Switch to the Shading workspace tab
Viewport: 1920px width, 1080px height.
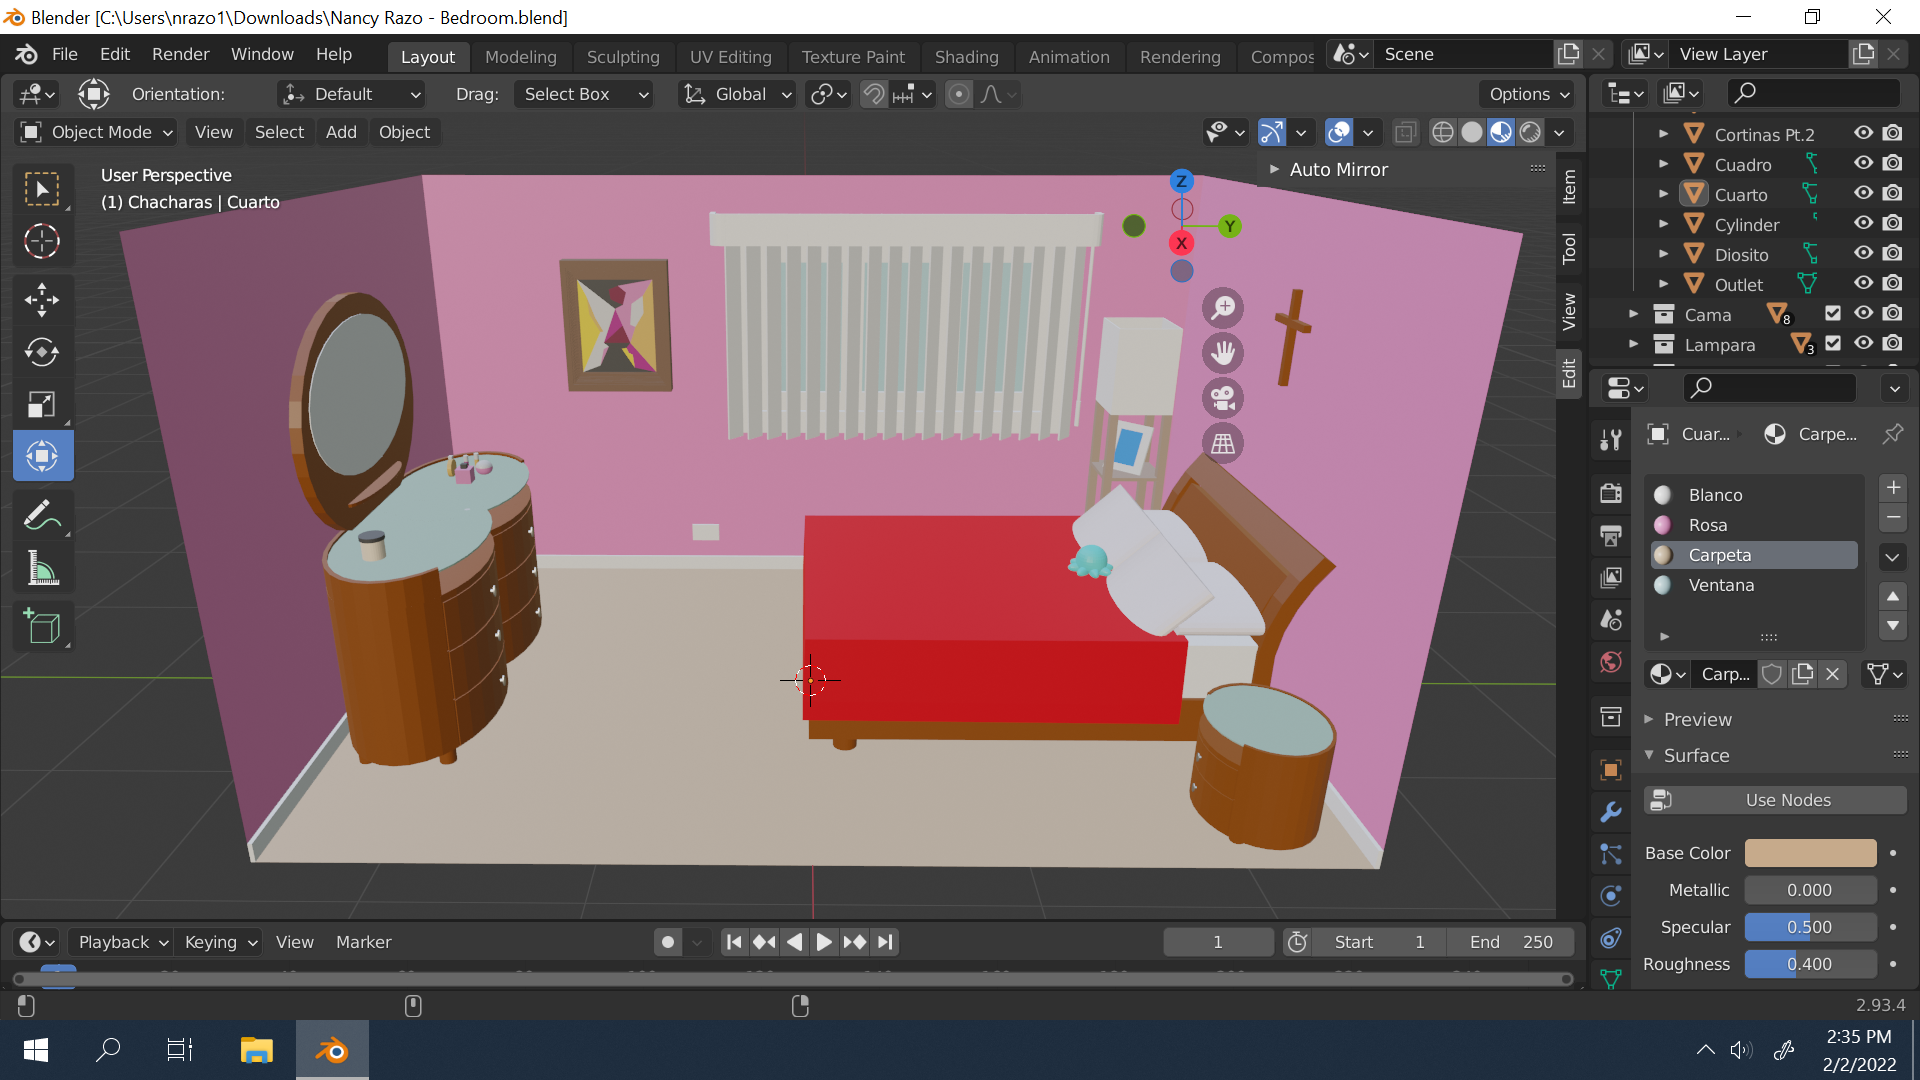click(x=966, y=57)
